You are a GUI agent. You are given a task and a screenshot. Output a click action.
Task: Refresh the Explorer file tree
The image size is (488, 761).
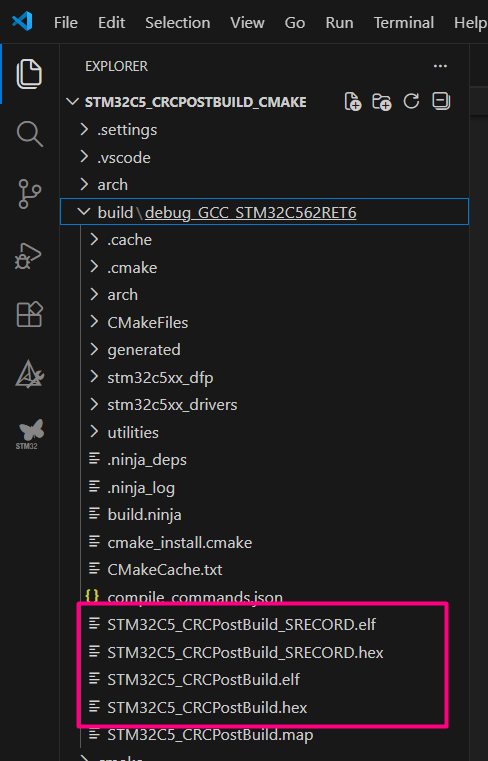point(411,101)
